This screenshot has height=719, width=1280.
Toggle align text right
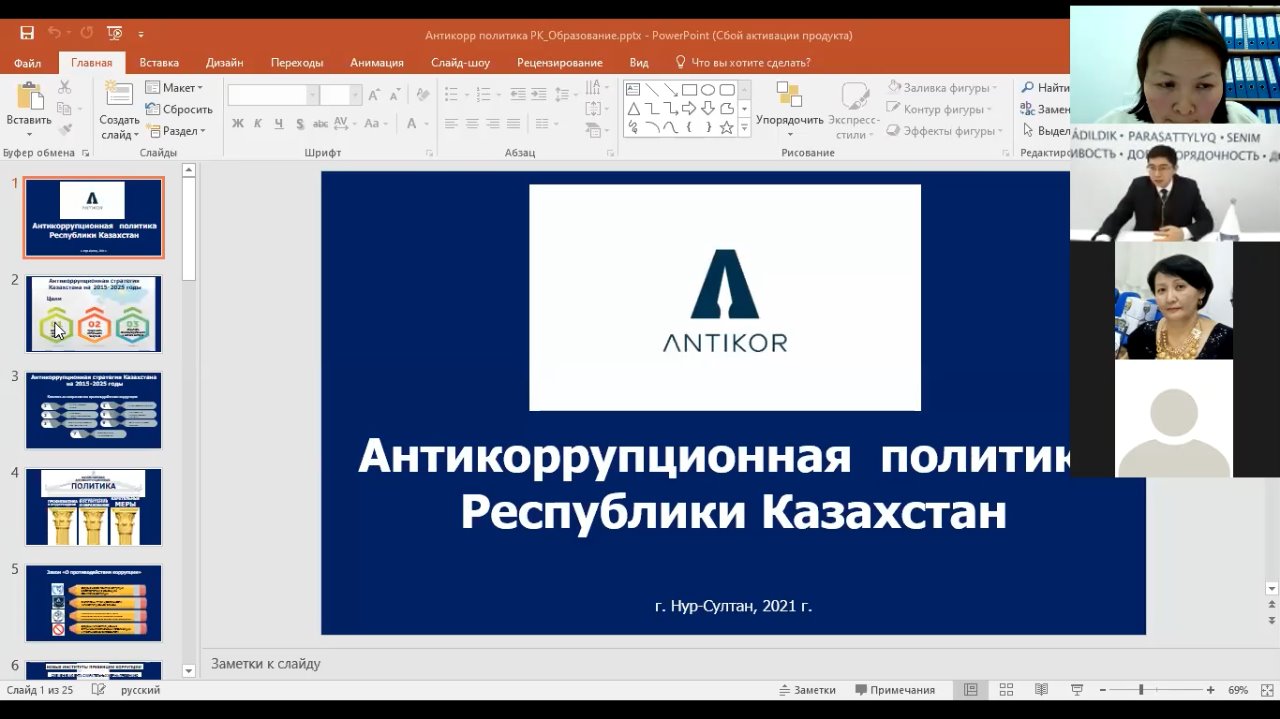pos(493,124)
